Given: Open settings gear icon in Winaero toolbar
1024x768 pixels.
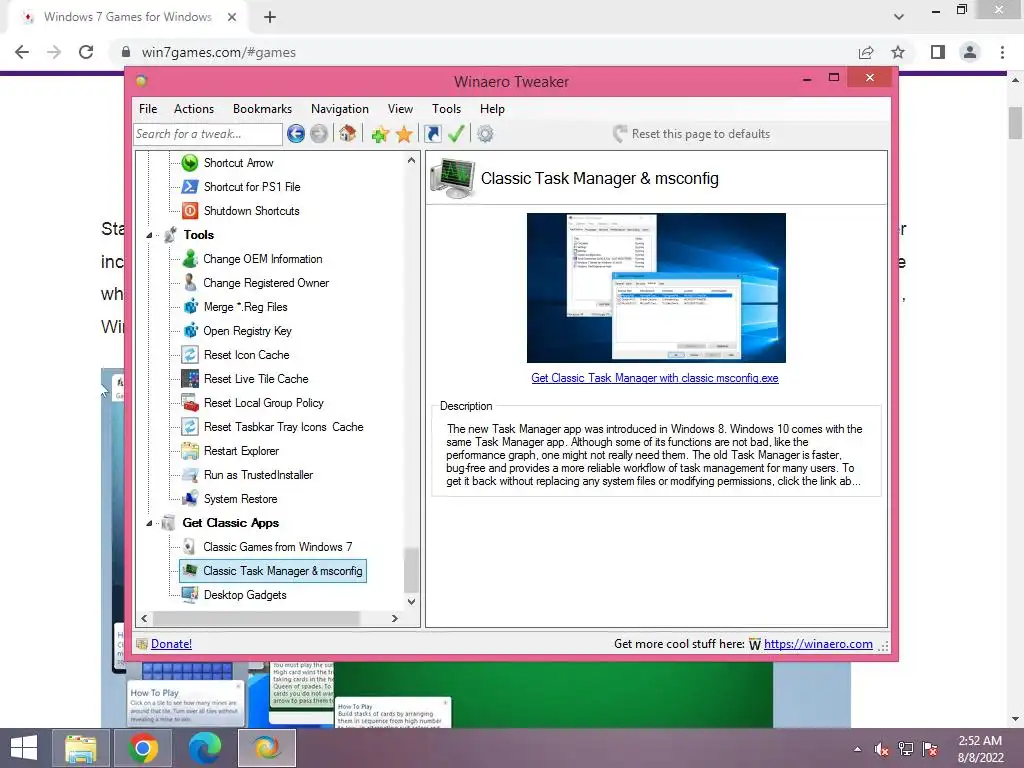Looking at the screenshot, I should [485, 134].
